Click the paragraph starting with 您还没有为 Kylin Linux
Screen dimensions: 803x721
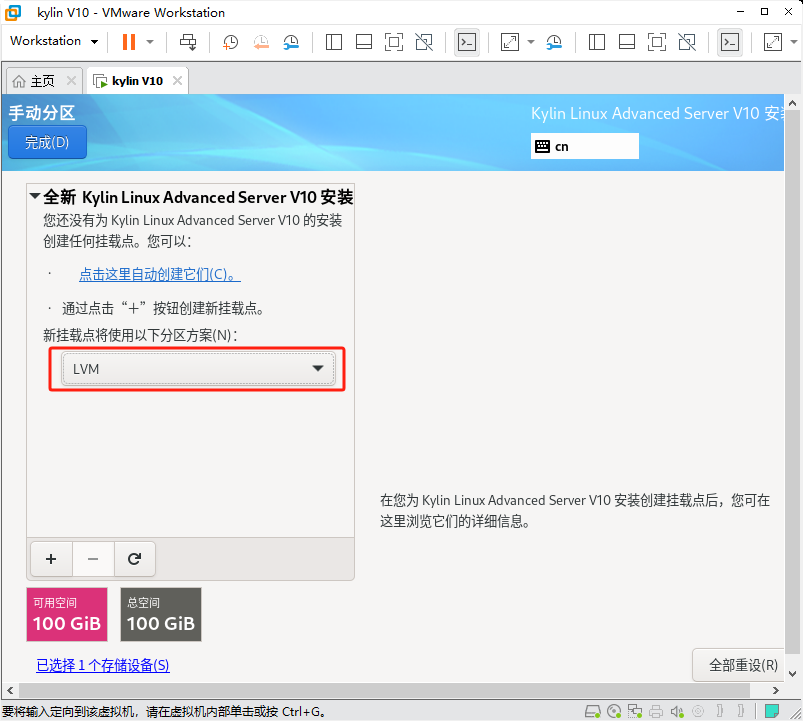click(193, 230)
